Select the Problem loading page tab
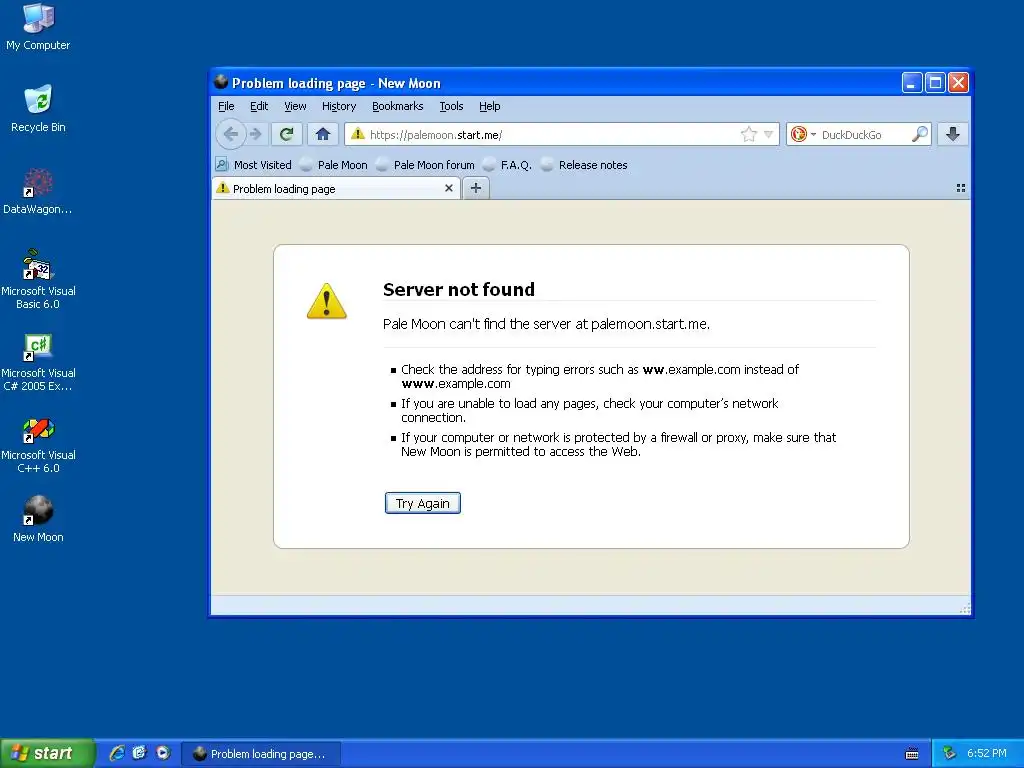The height and width of the screenshot is (768, 1024). click(x=336, y=189)
